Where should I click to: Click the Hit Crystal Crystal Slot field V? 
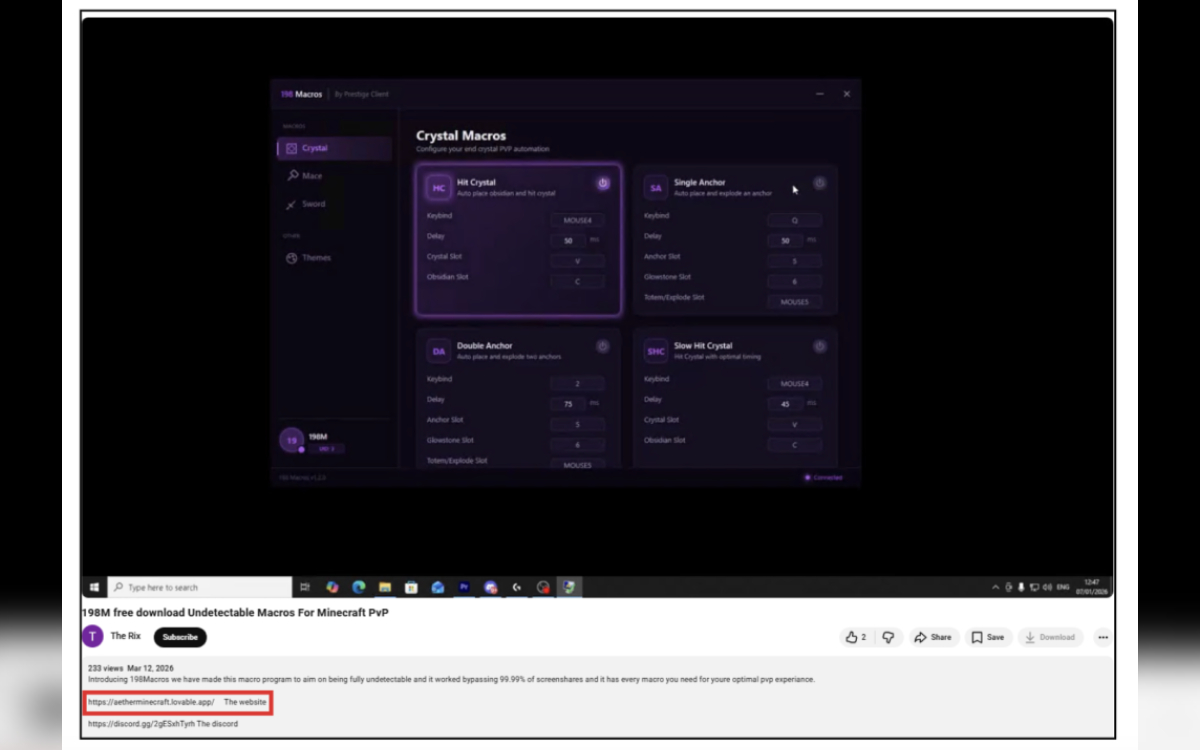pyautogui.click(x=577, y=261)
